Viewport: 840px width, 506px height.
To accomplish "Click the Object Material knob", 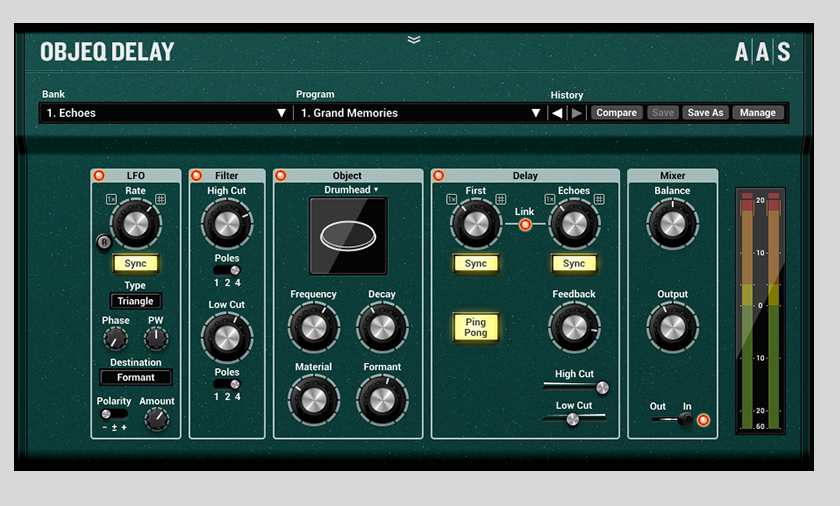I will tap(314, 400).
